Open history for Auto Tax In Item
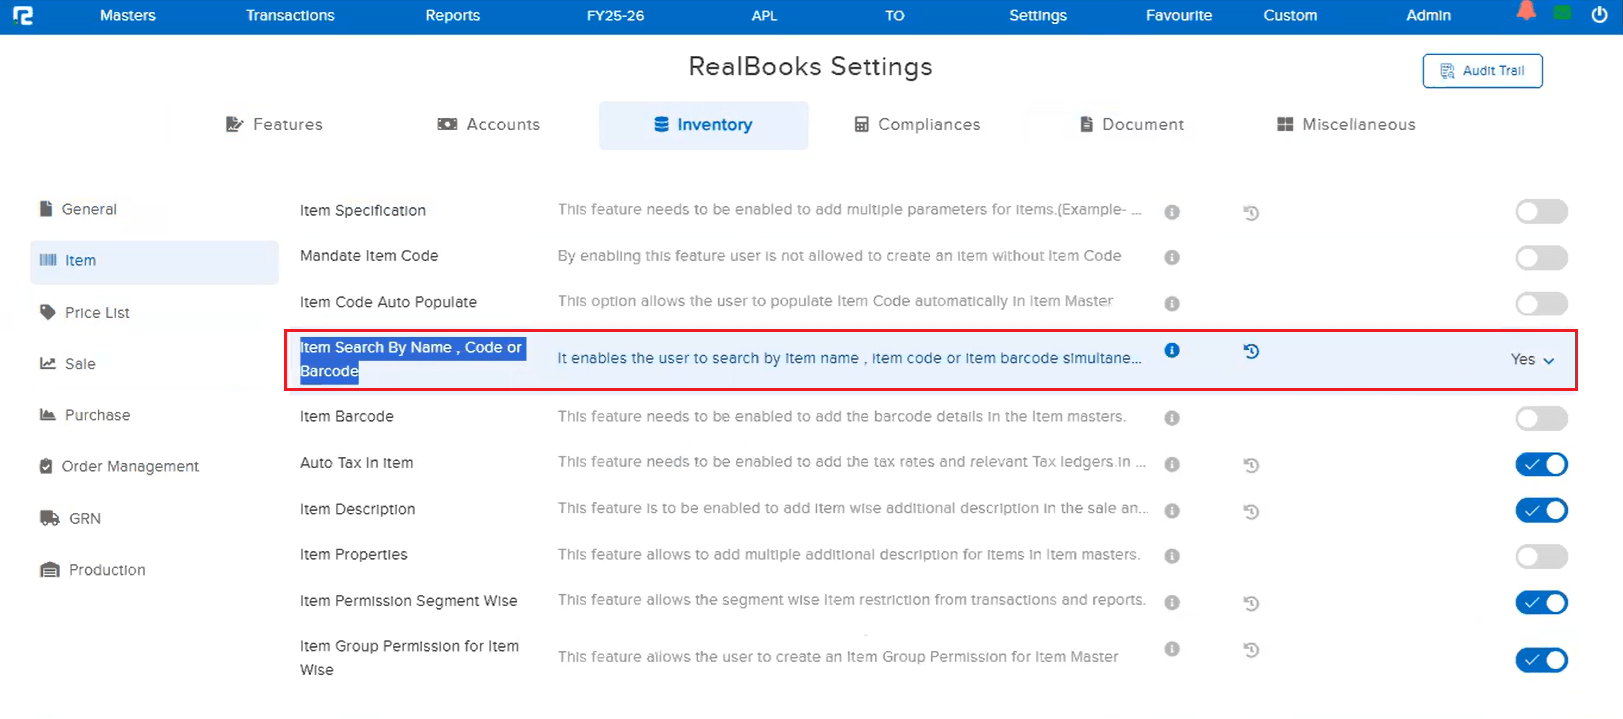Viewport: 1623px width, 719px height. (1251, 465)
